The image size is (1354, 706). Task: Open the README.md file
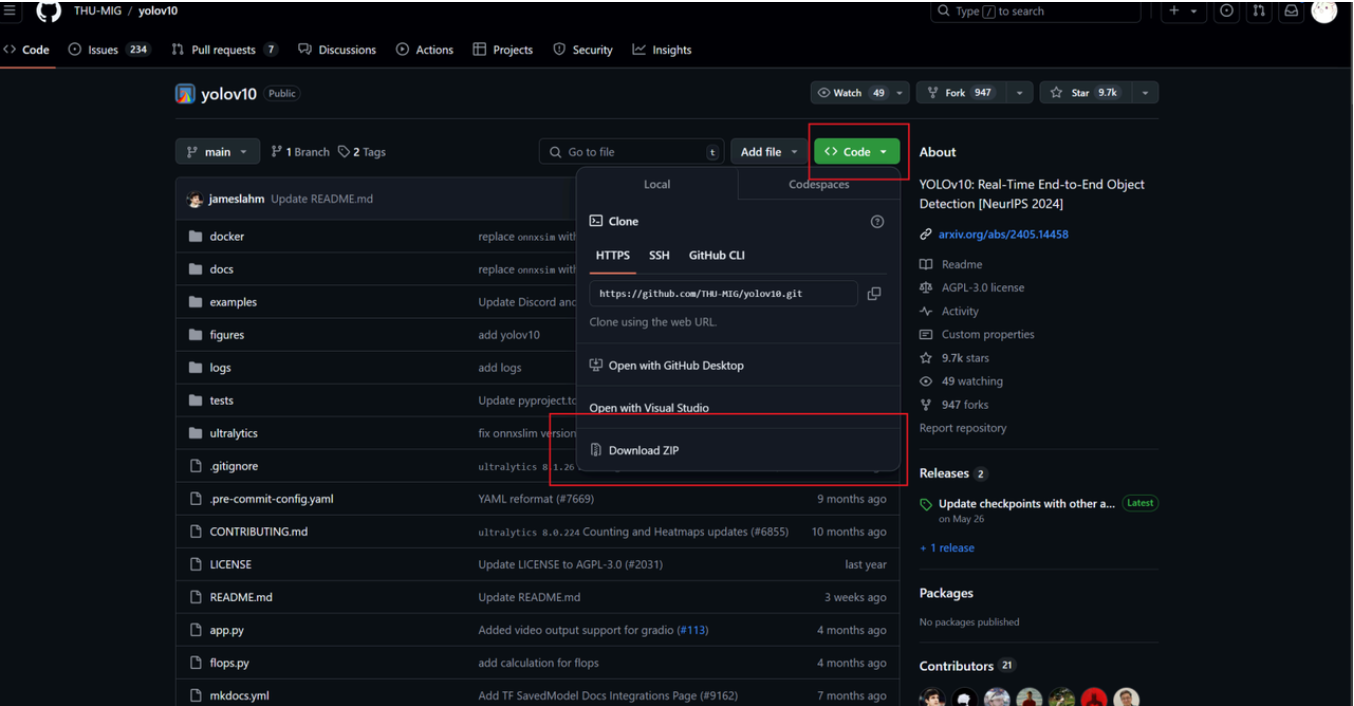pos(241,598)
